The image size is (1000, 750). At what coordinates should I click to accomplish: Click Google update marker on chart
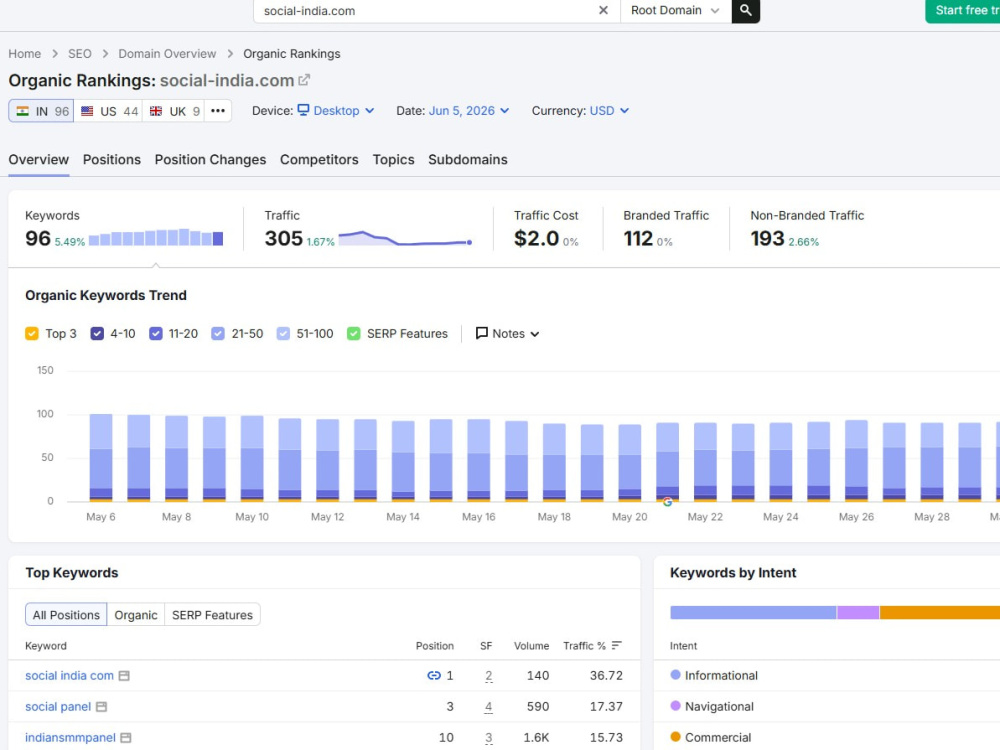click(x=667, y=502)
